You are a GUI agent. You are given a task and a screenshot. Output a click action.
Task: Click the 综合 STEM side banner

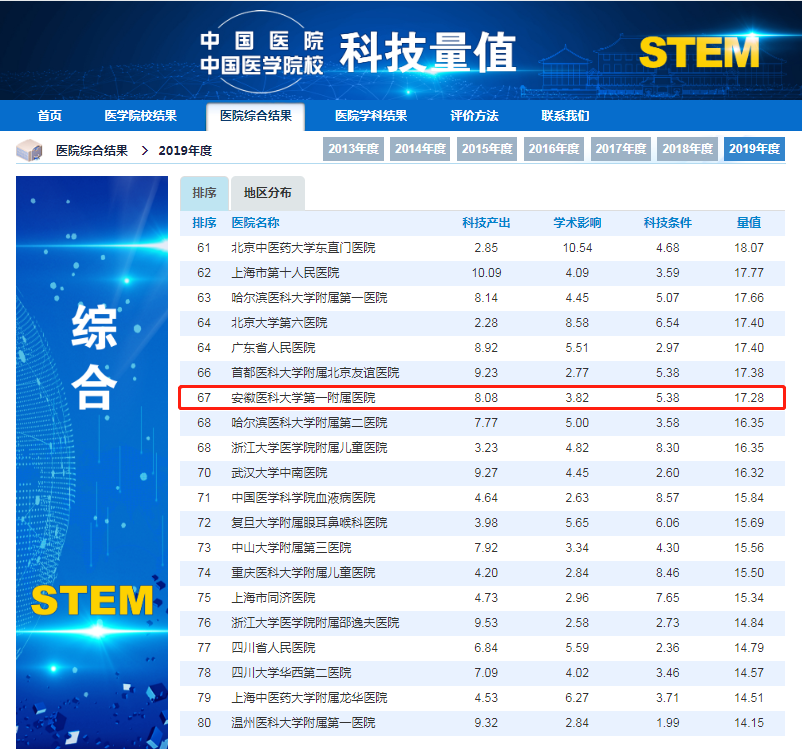92,460
